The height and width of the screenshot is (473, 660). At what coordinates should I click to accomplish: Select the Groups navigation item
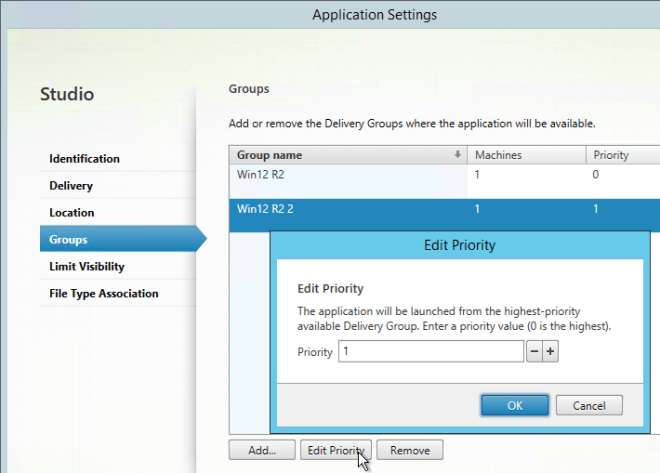point(69,240)
